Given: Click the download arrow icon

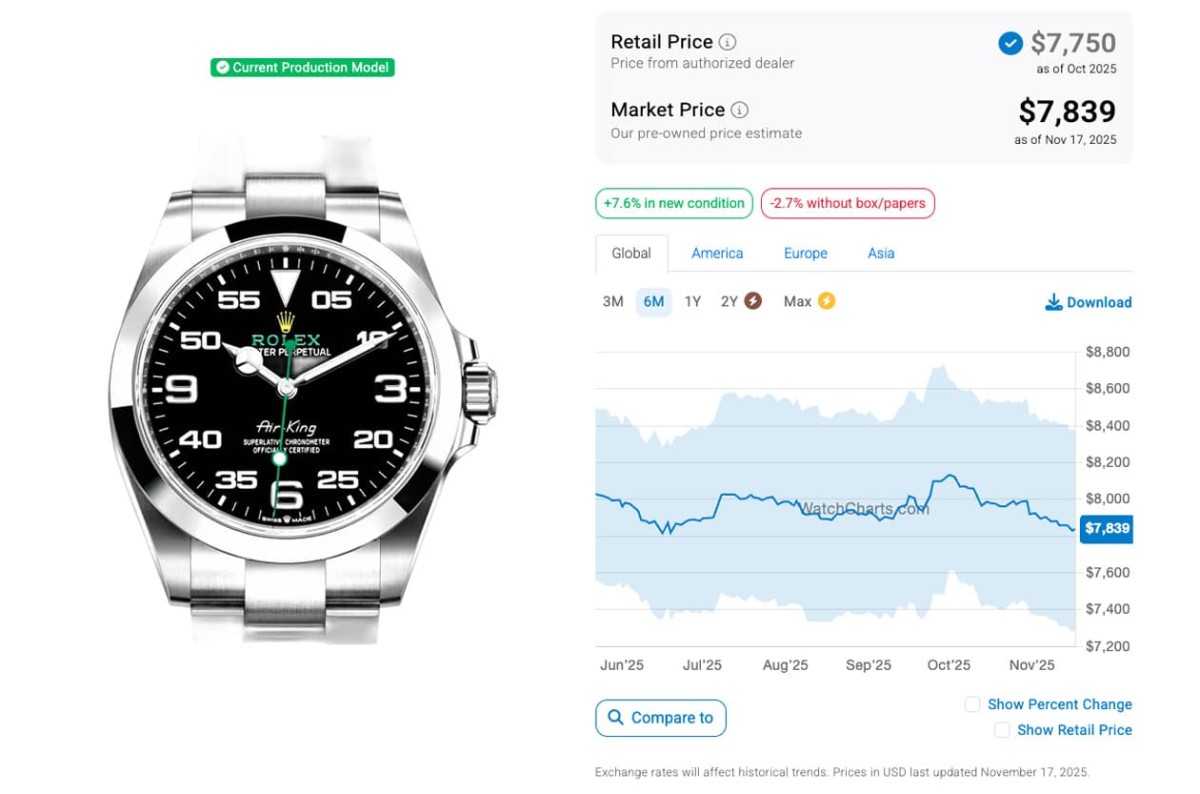Looking at the screenshot, I should (1053, 302).
